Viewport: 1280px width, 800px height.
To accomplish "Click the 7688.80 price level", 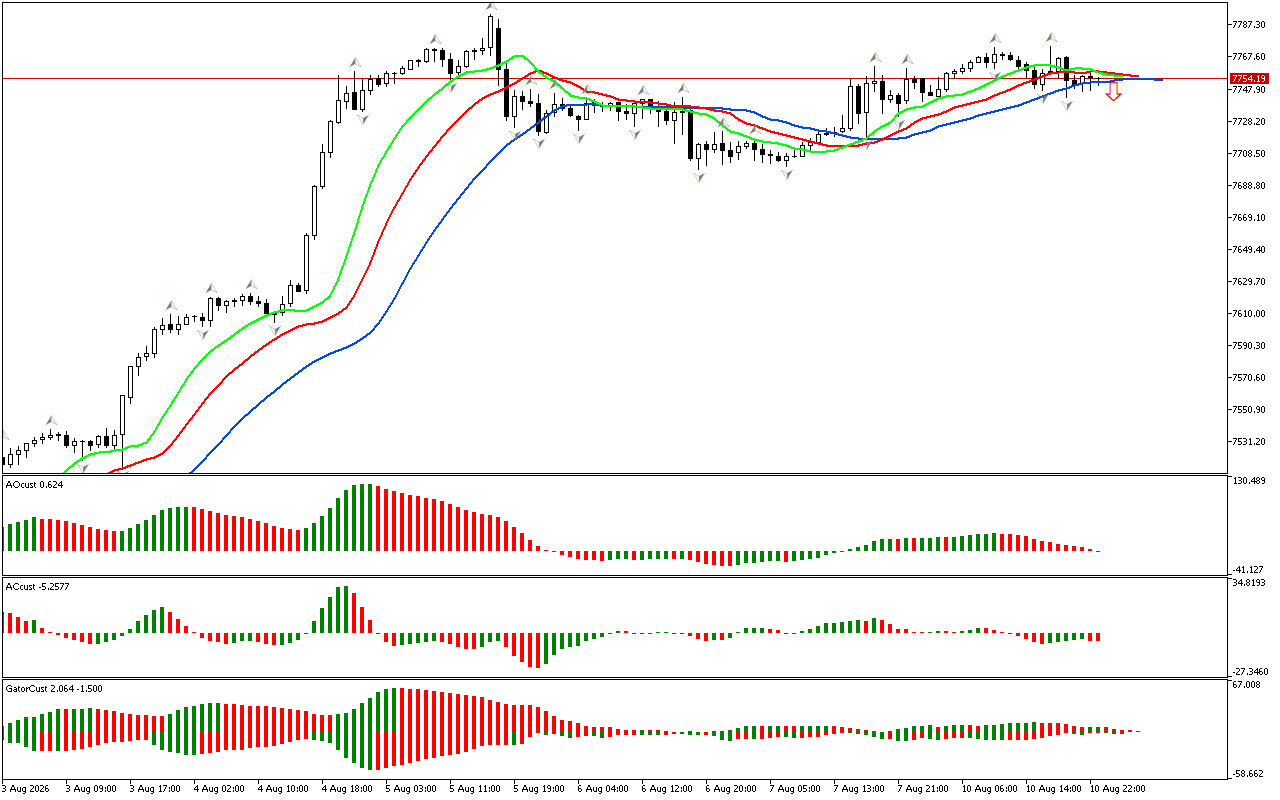I will pos(1247,185).
